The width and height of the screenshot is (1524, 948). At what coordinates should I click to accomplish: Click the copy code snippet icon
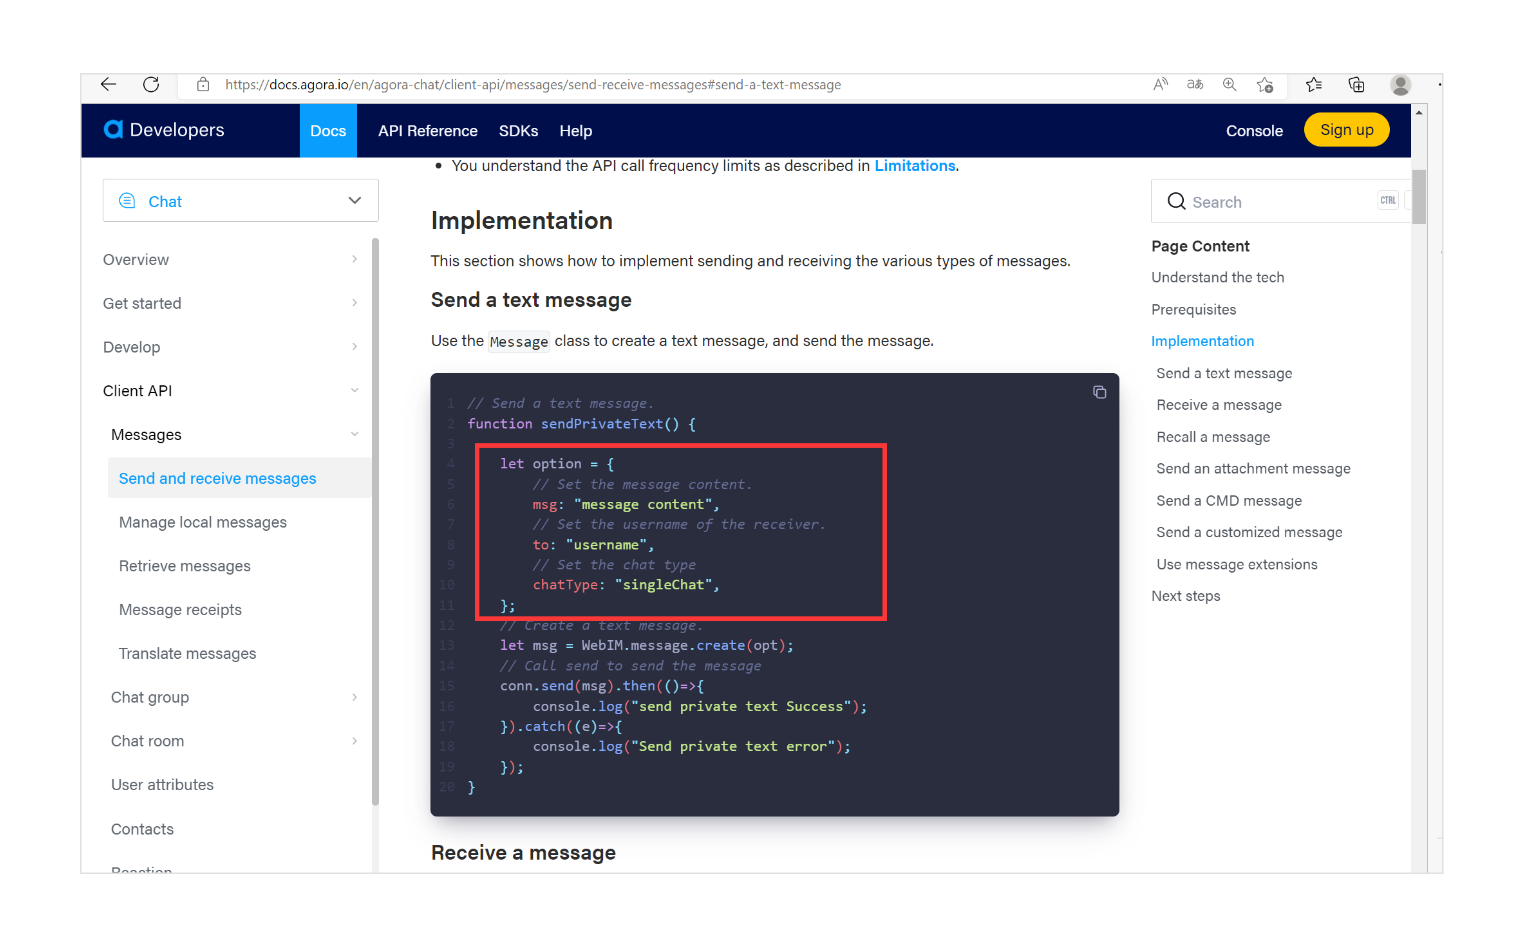[1100, 392]
